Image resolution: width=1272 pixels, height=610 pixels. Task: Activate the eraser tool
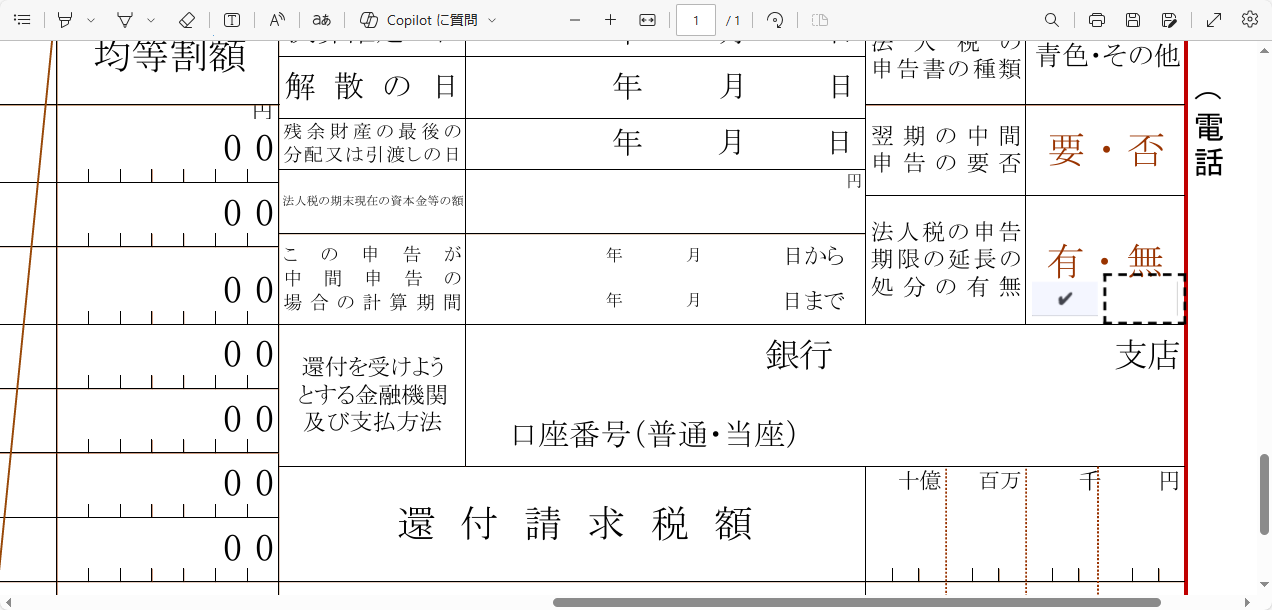click(186, 20)
